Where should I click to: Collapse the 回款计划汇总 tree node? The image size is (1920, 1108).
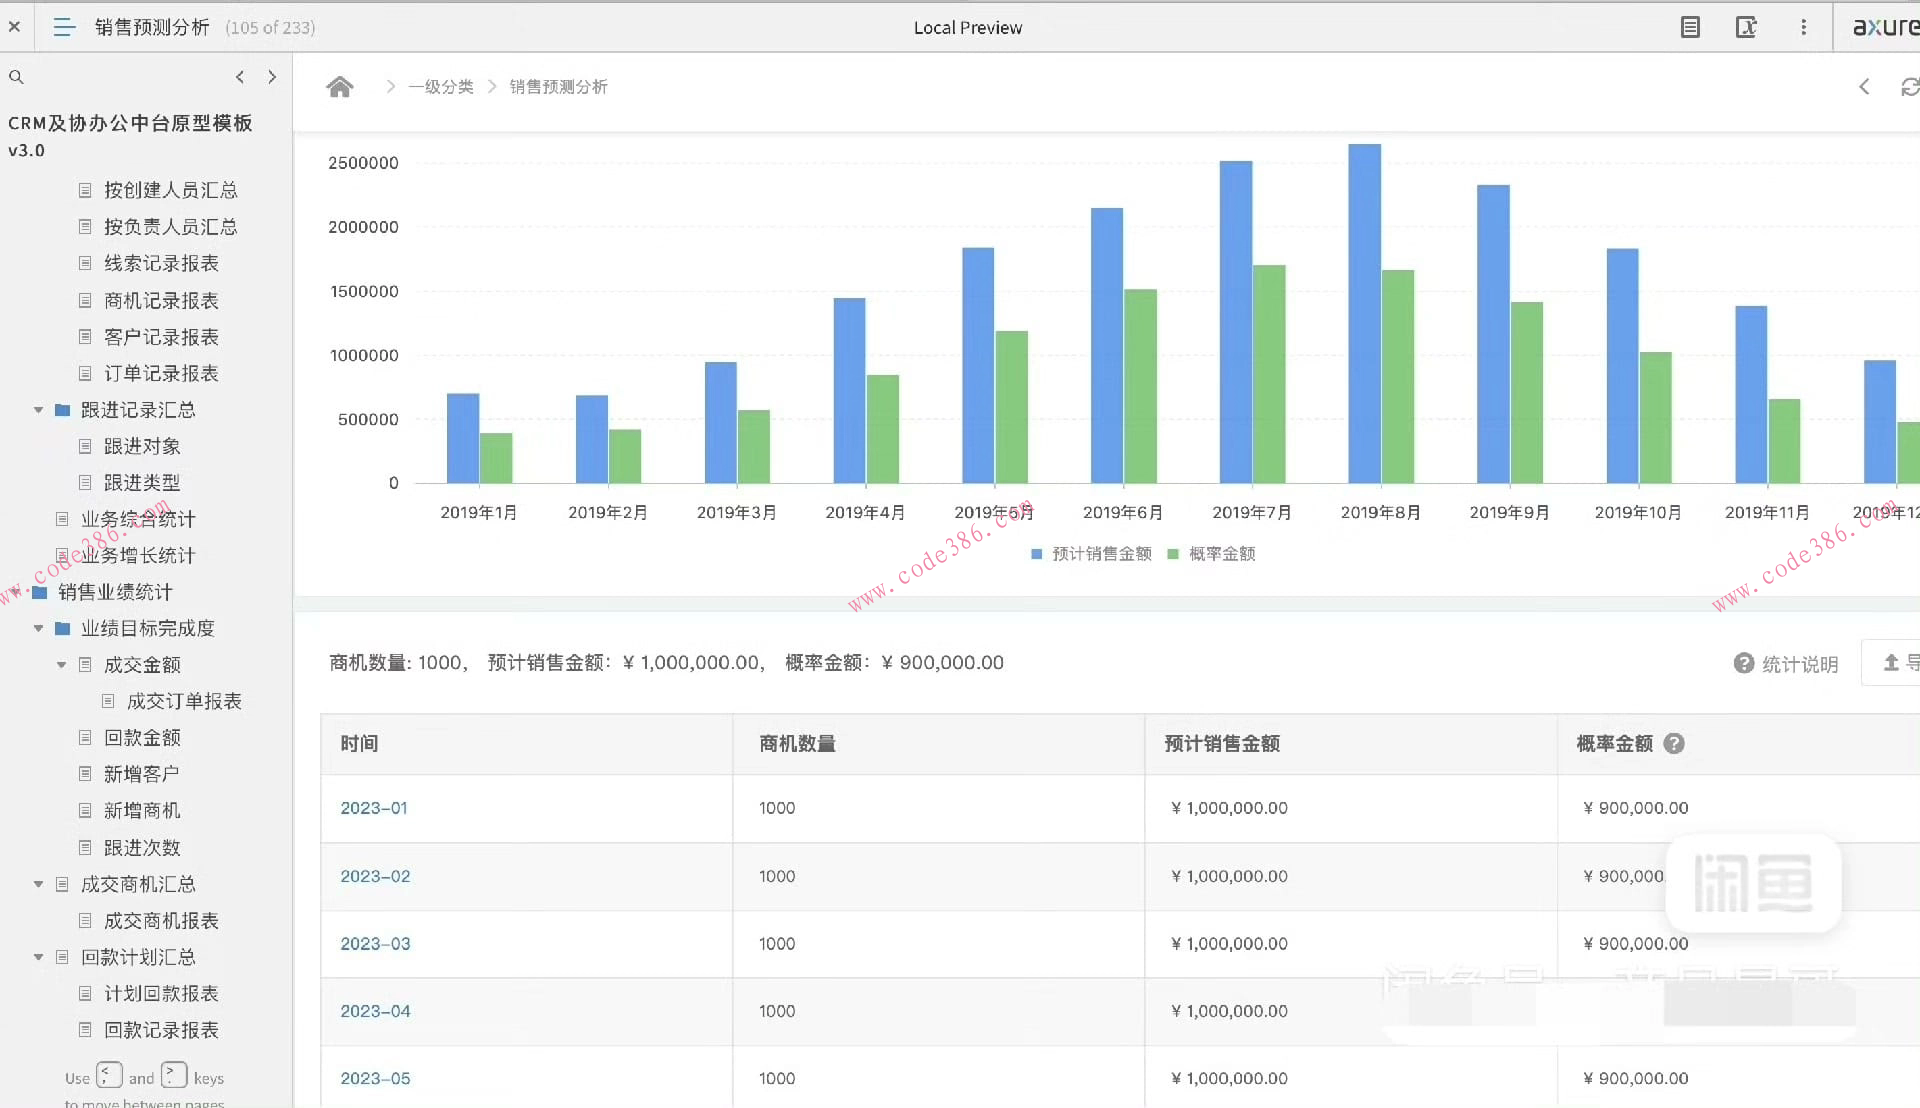(x=38, y=957)
